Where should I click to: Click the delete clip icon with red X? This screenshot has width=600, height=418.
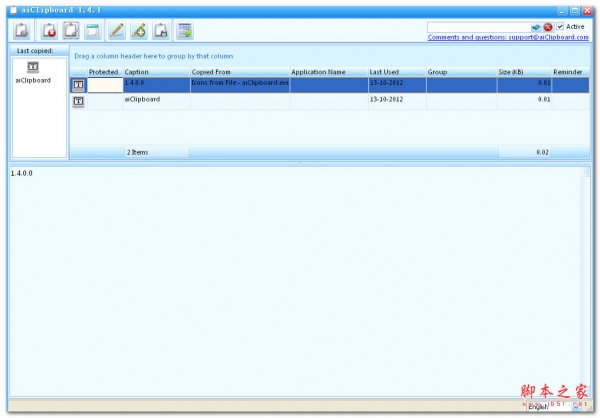coord(49,30)
